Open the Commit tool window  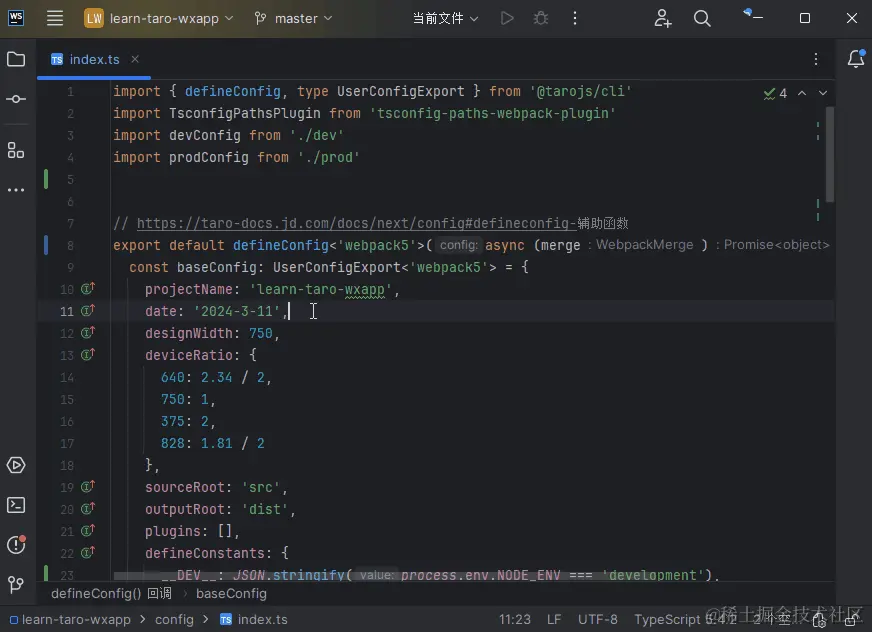16,99
